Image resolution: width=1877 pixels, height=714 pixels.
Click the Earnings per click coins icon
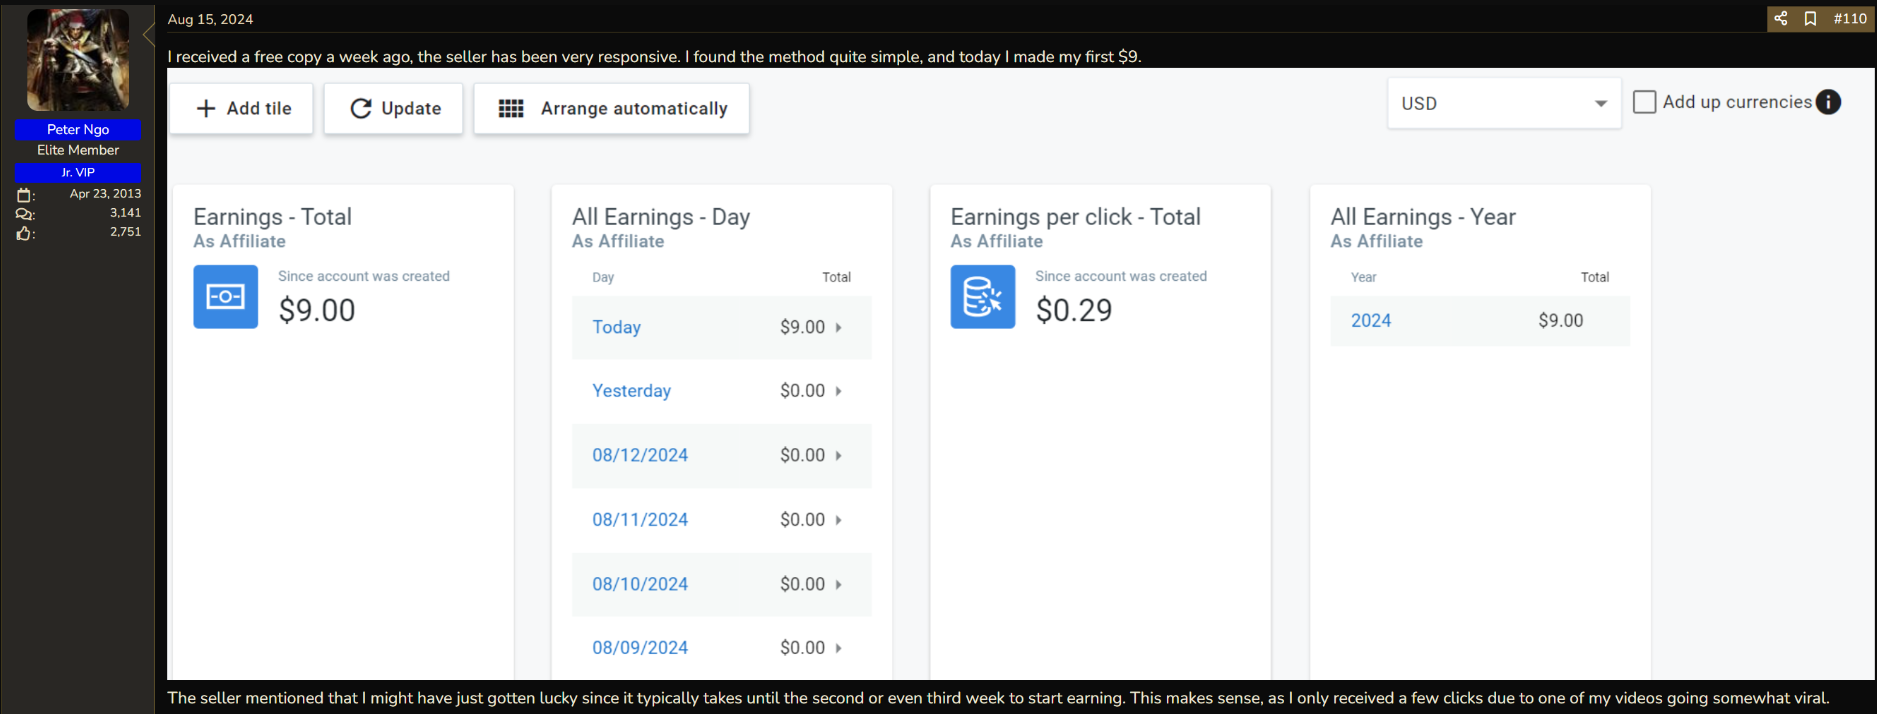[x=983, y=297]
